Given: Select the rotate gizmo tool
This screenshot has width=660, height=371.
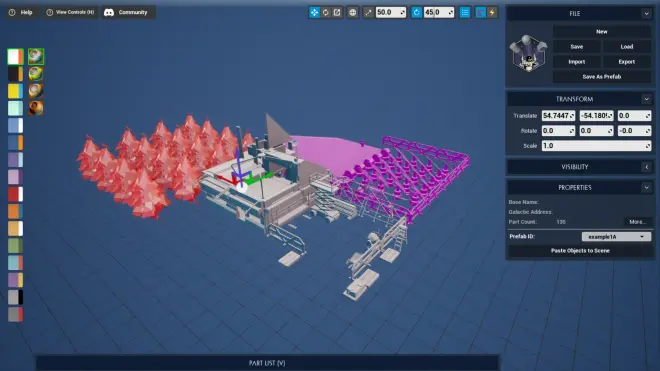Looking at the screenshot, I should click(x=326, y=12).
